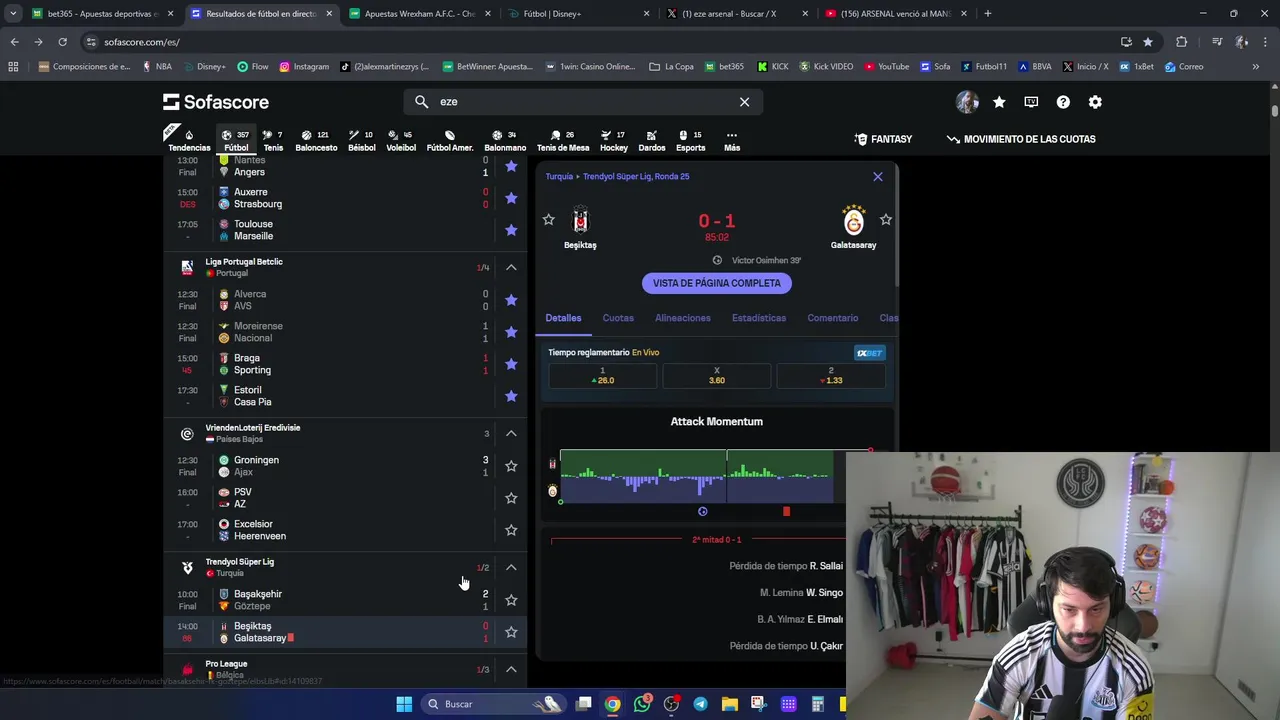The height and width of the screenshot is (720, 1280).
Task: Click the 1xBet sponsor logo
Action: (869, 353)
